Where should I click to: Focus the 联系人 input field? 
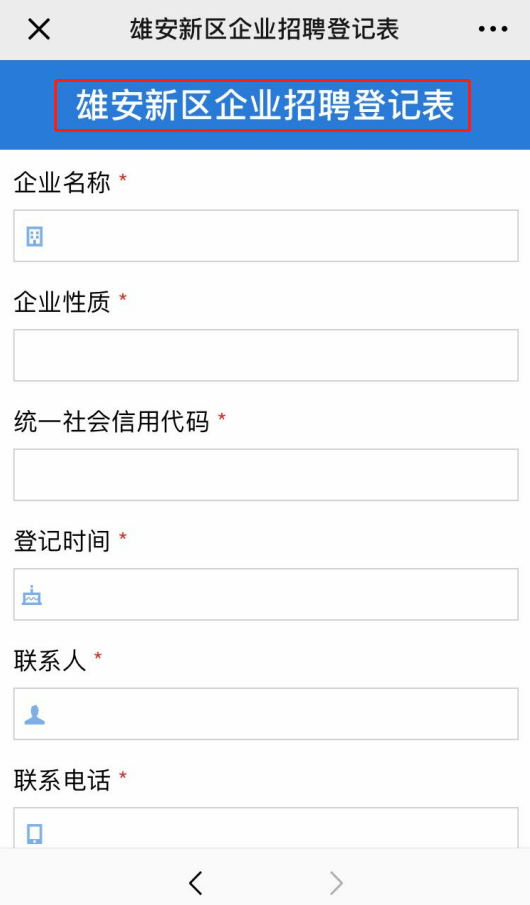pyautogui.click(x=266, y=714)
